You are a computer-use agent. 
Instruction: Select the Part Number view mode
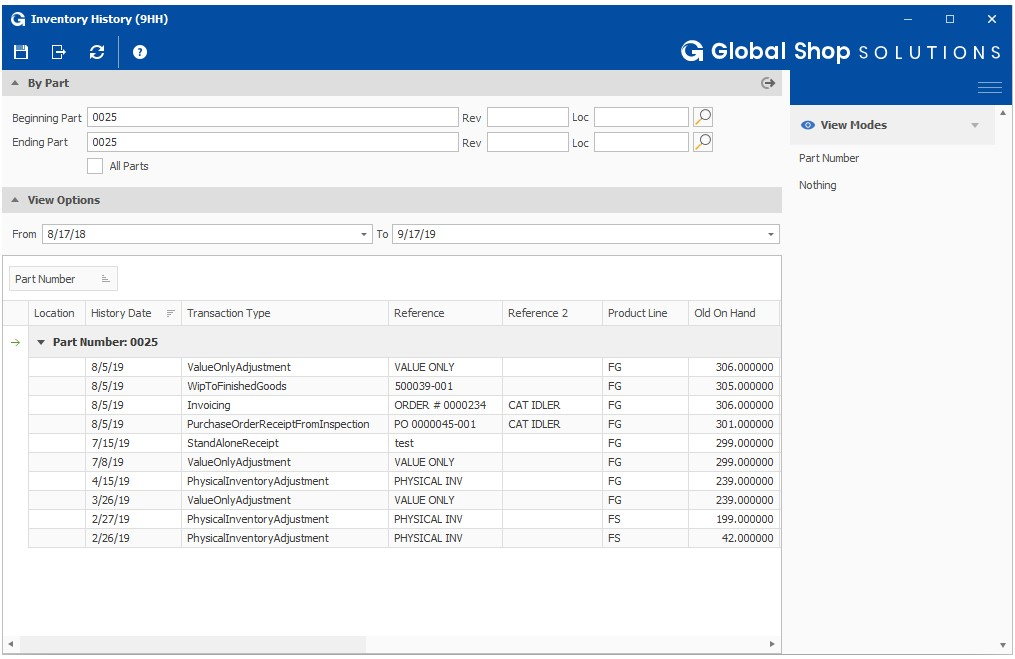pos(829,158)
